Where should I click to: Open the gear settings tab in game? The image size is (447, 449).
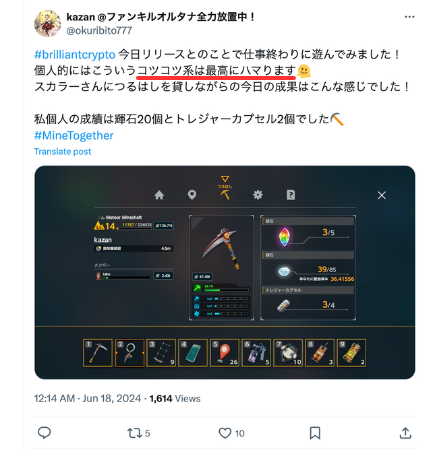(x=258, y=195)
